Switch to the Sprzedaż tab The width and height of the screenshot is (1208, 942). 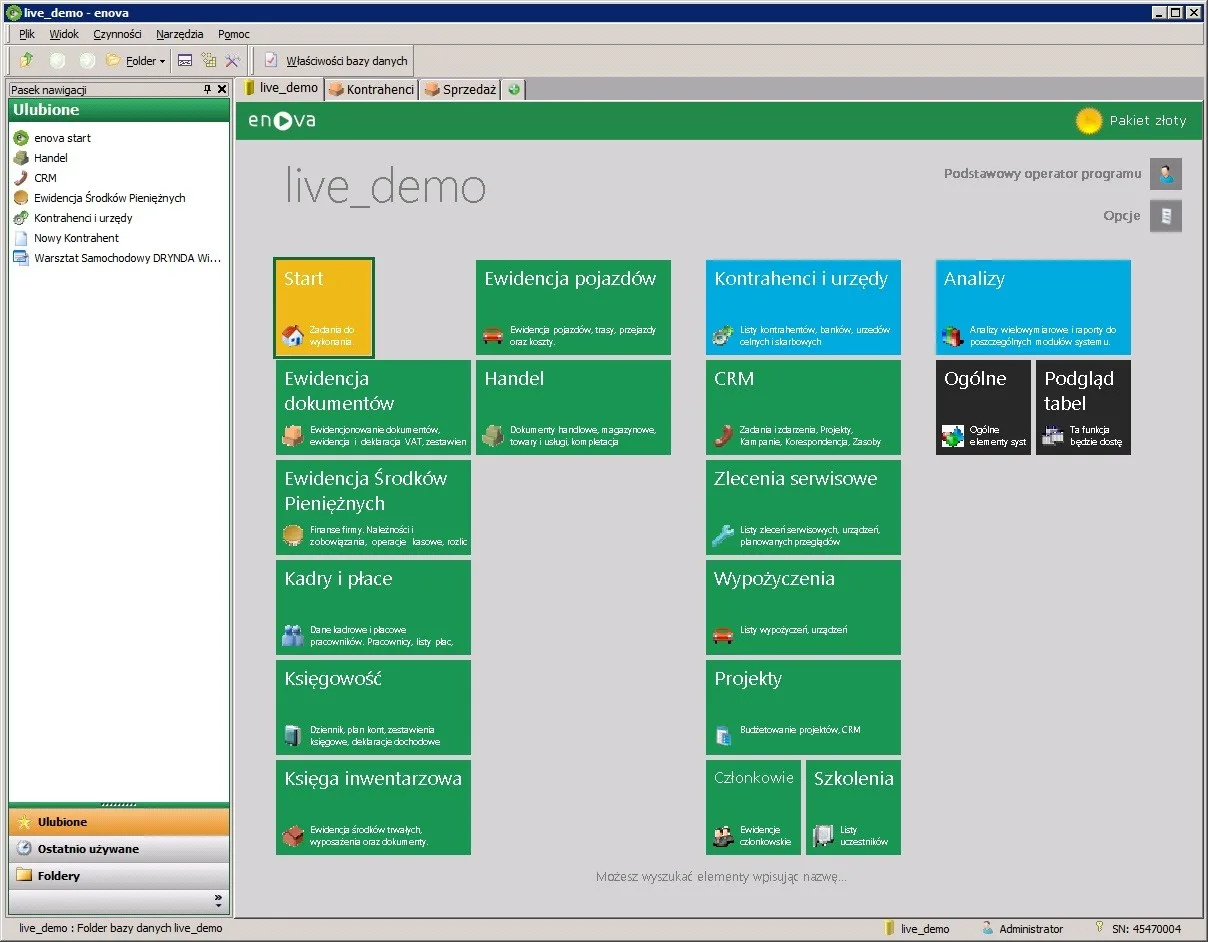coord(460,89)
